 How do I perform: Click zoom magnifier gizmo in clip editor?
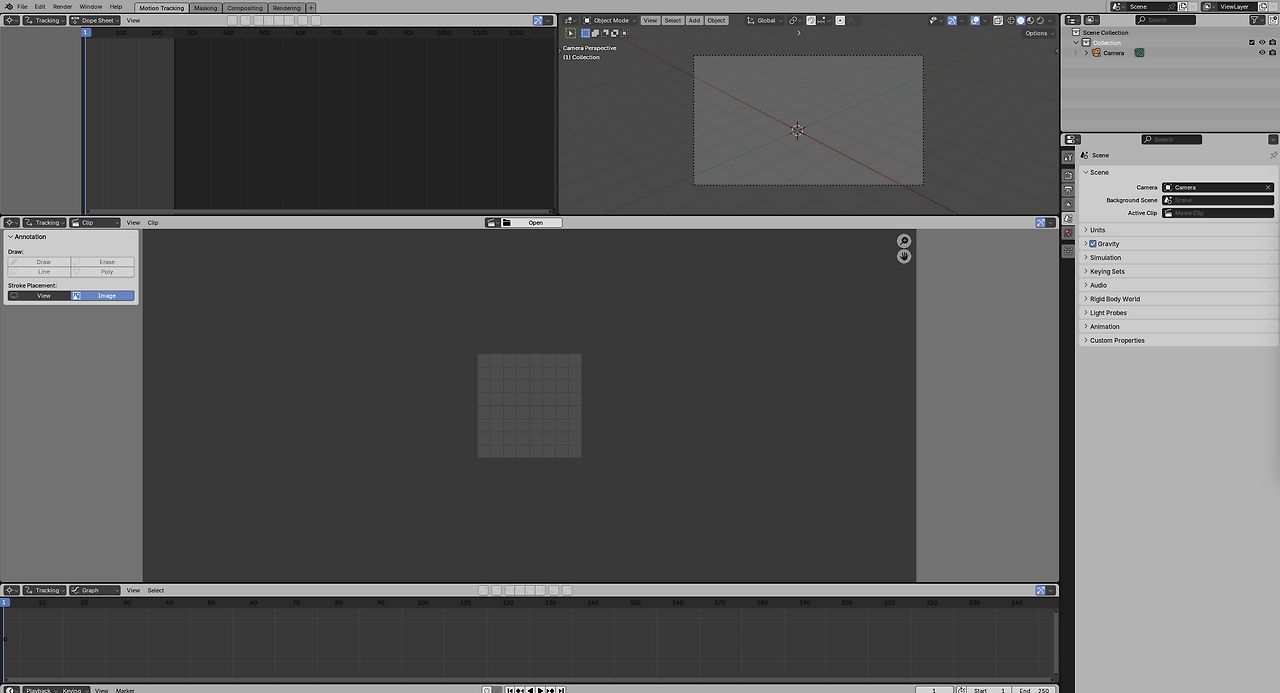pos(904,241)
